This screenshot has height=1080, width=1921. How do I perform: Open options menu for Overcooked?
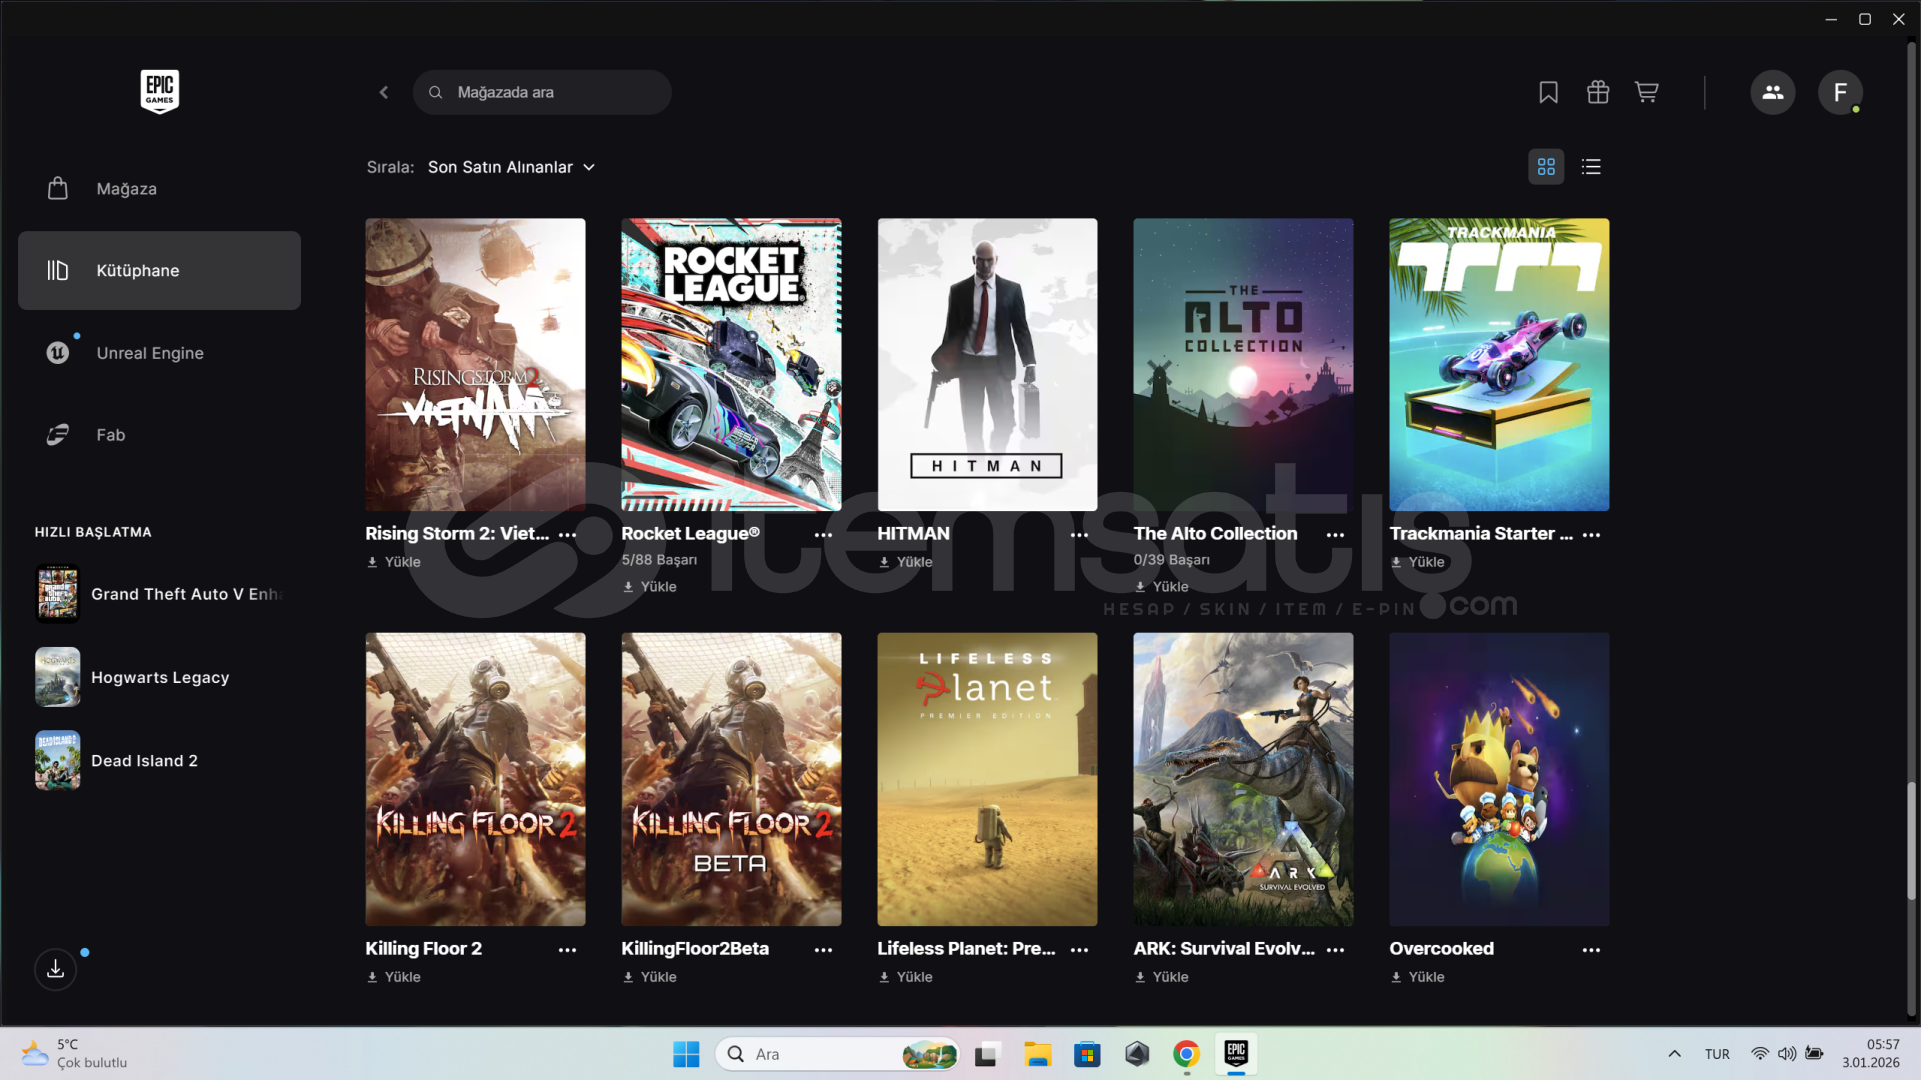(x=1591, y=950)
